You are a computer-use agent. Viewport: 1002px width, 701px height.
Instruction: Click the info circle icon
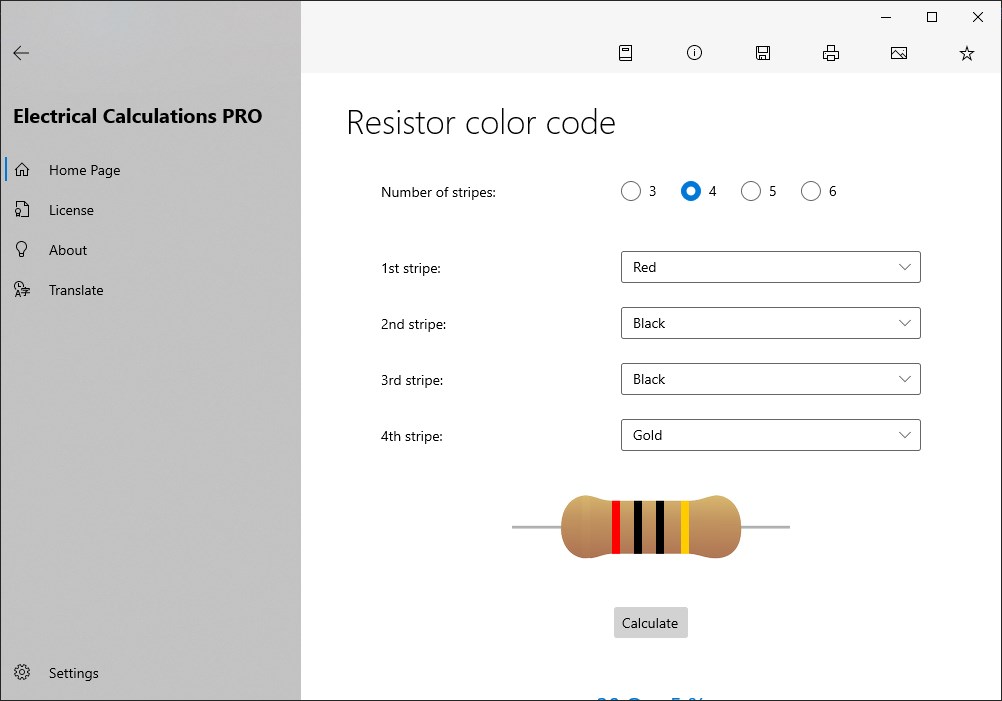(694, 53)
